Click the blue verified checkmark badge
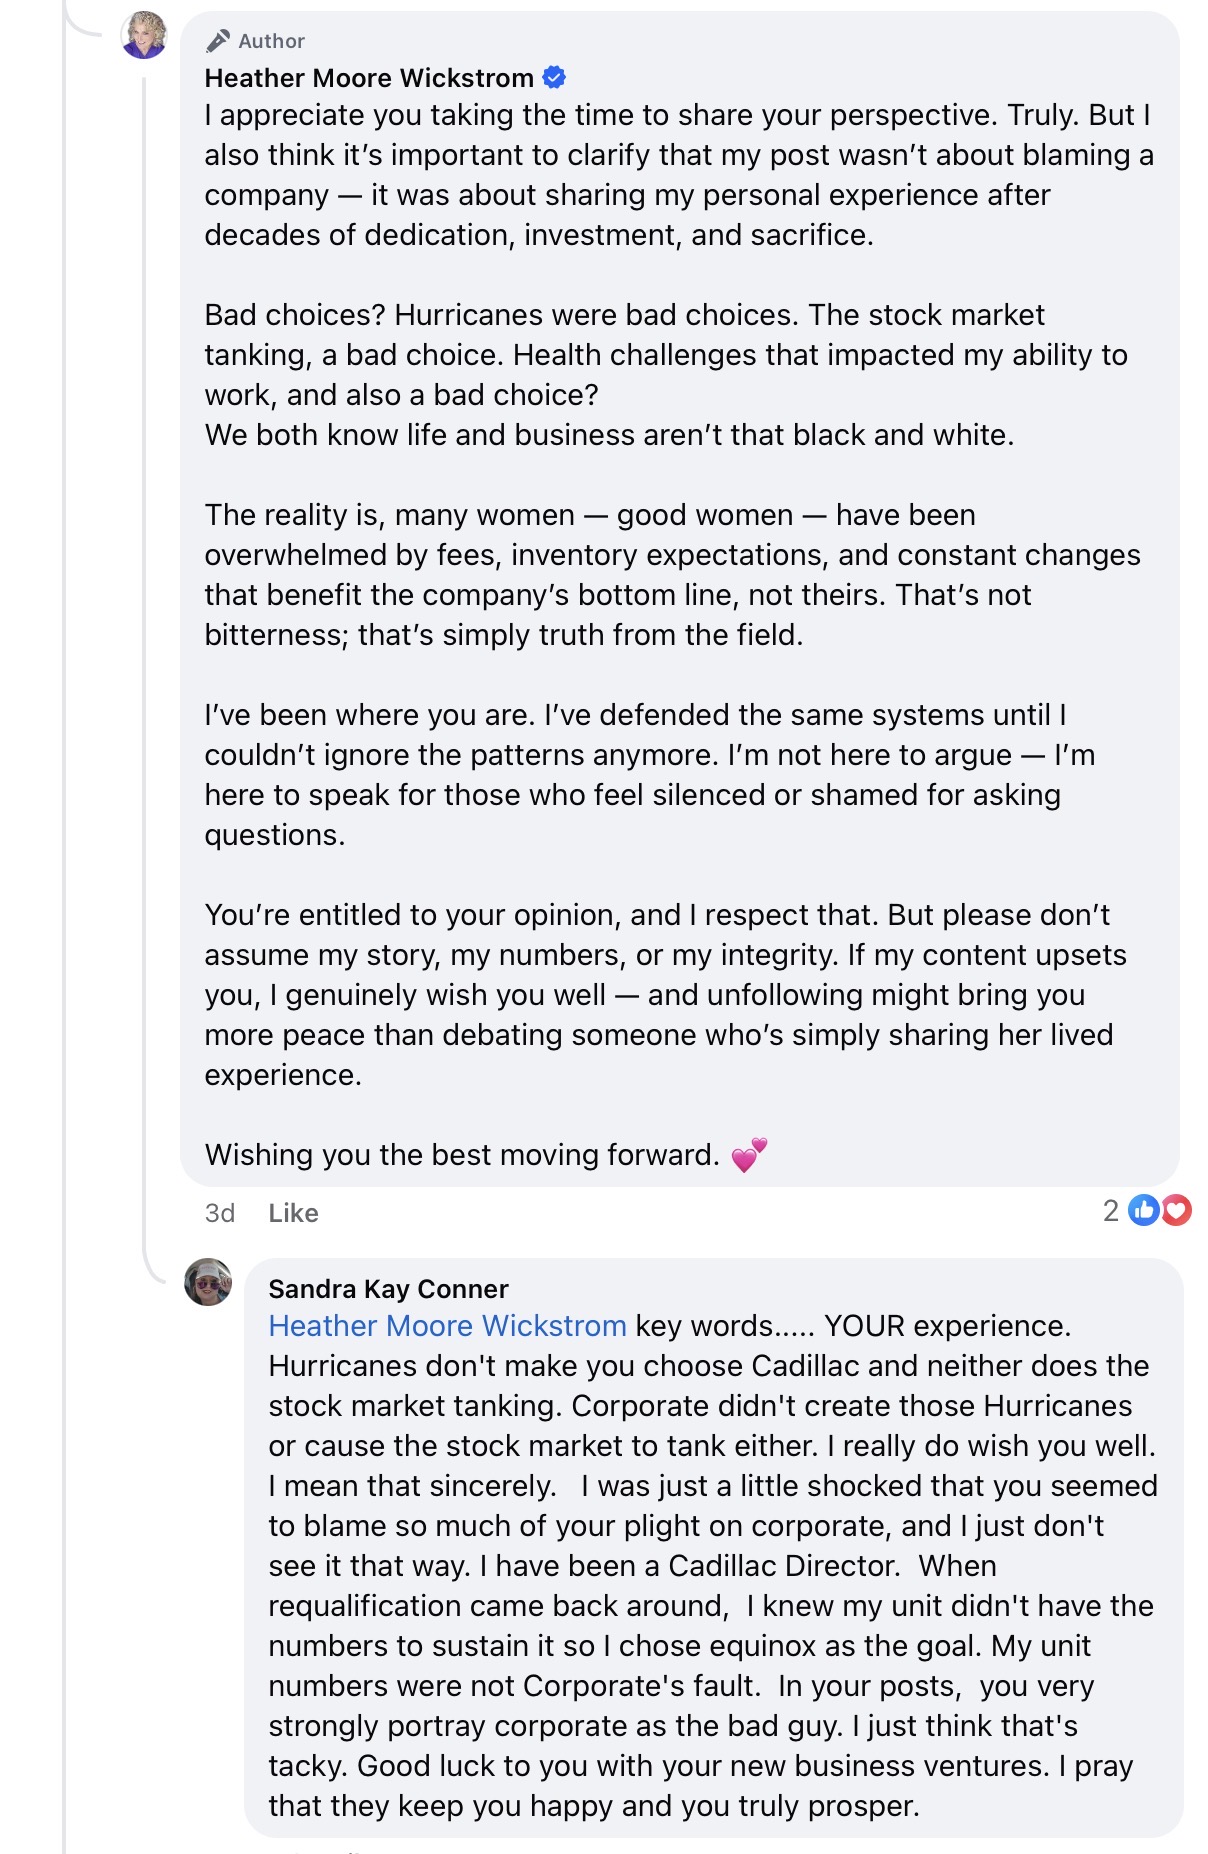1208x1854 pixels. click(554, 77)
